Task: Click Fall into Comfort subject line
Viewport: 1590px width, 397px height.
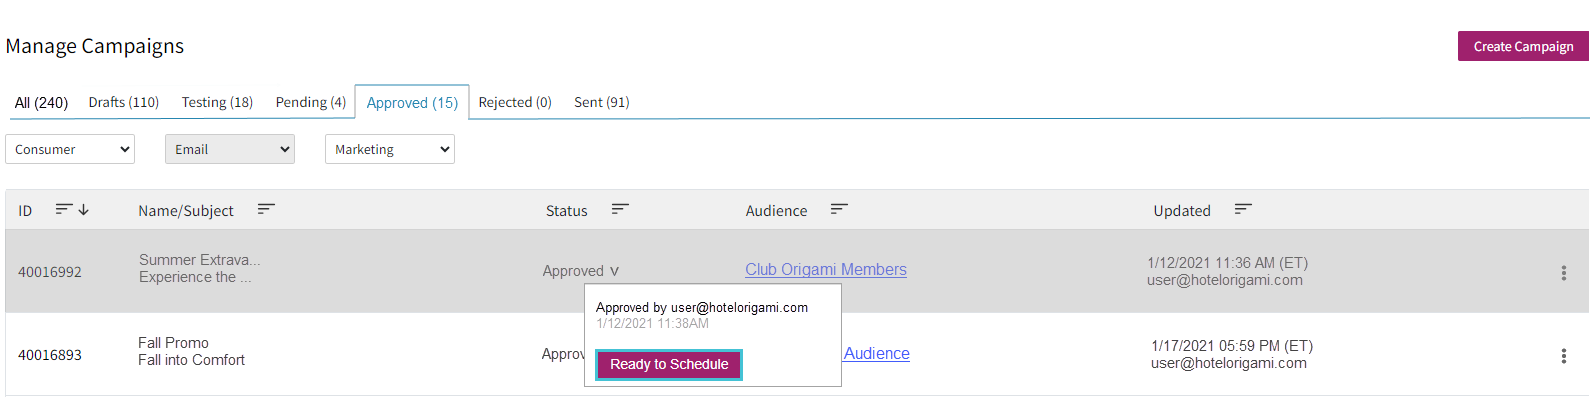Action: [x=191, y=360]
